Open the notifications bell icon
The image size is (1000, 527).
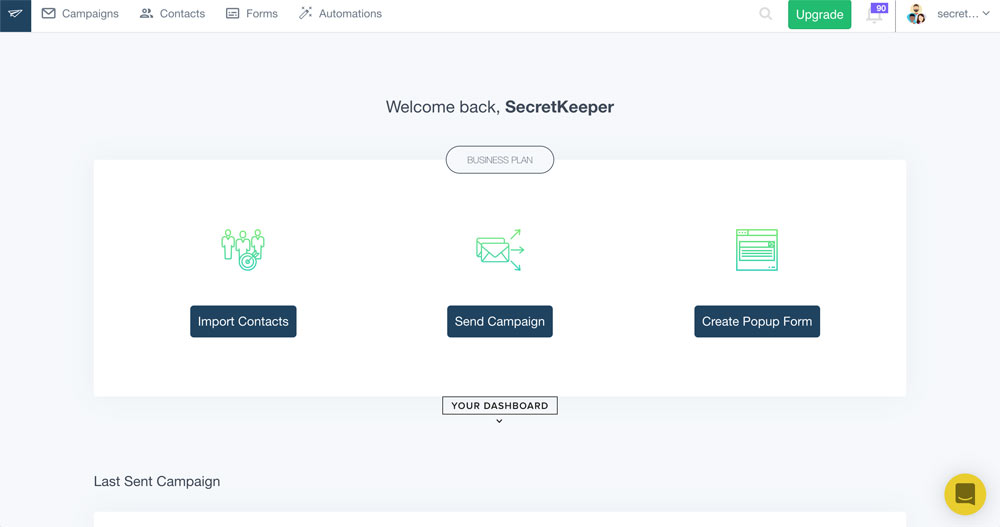pyautogui.click(x=874, y=15)
